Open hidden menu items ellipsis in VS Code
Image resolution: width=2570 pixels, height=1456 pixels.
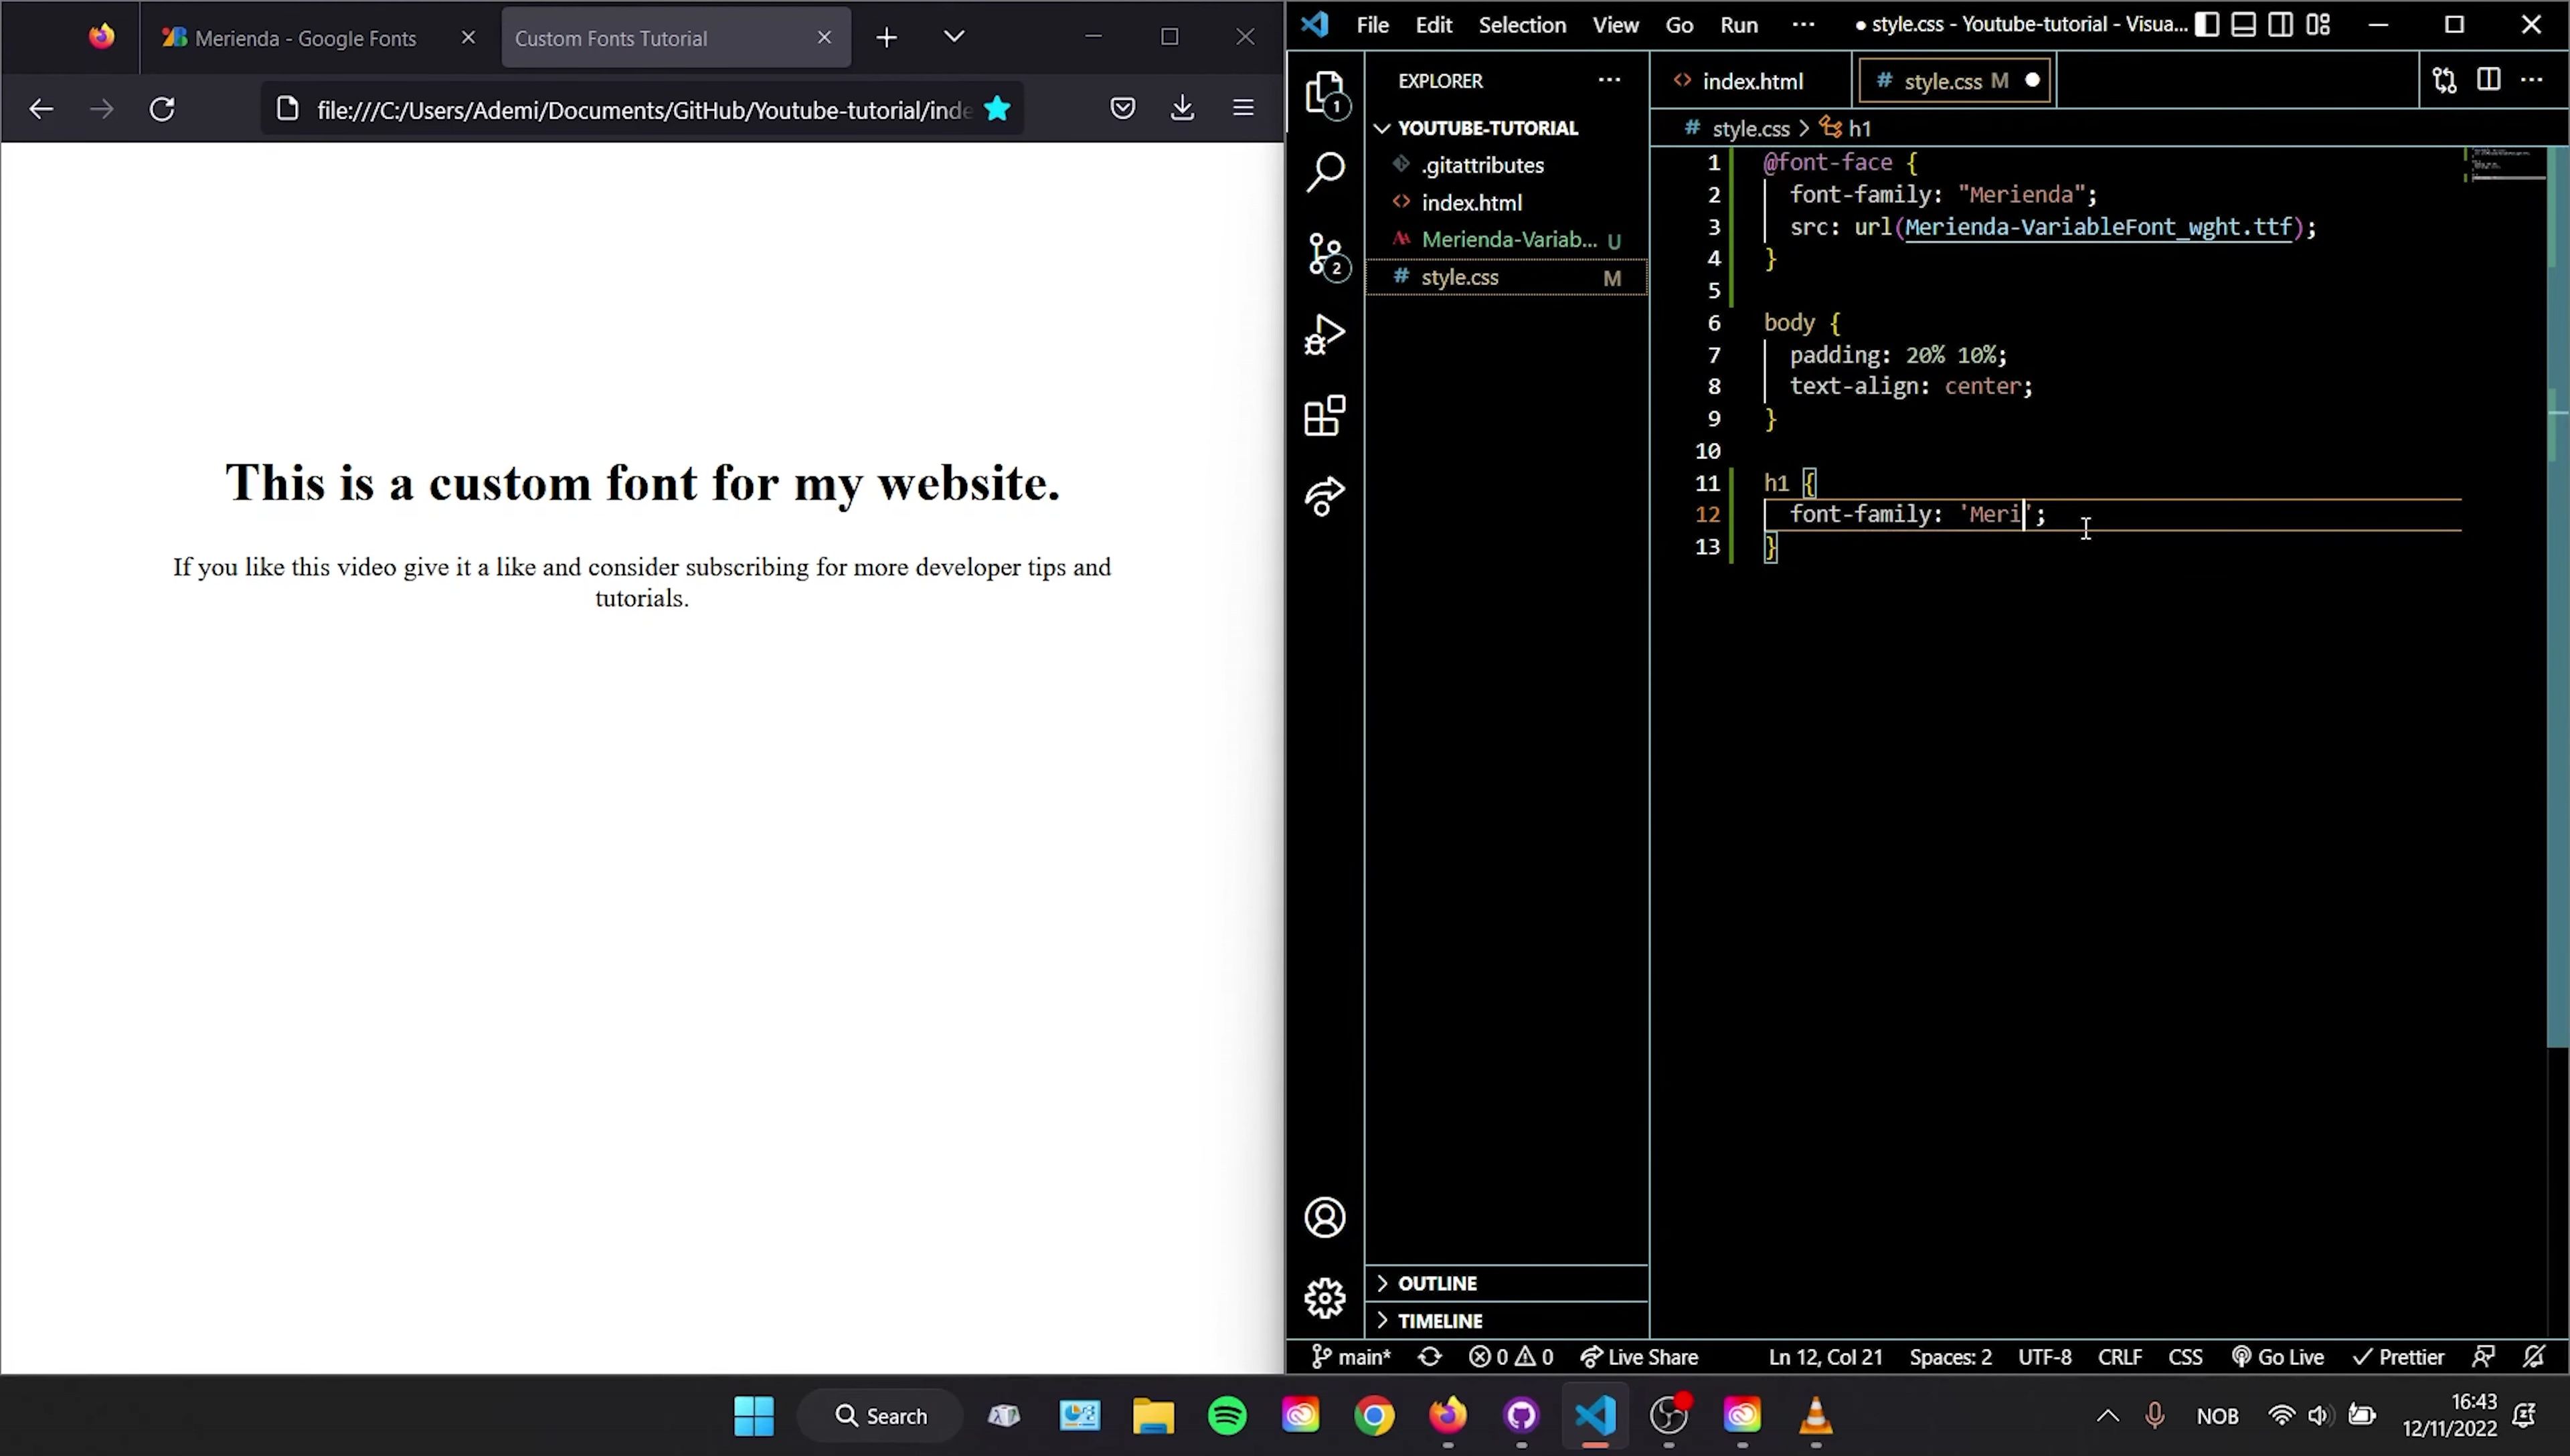tap(1803, 25)
